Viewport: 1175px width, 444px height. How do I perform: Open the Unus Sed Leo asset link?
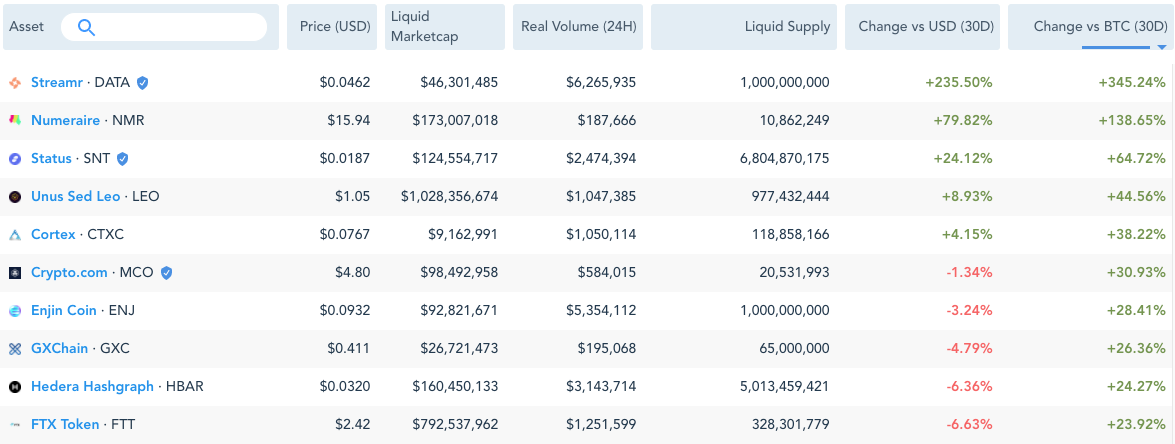[76, 197]
